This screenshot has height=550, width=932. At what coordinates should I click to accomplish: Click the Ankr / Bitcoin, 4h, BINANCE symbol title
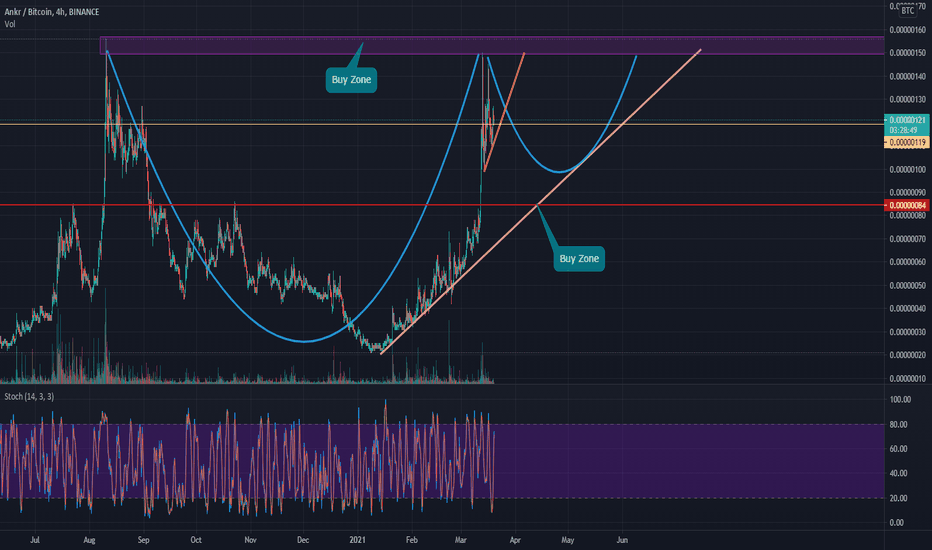point(52,12)
